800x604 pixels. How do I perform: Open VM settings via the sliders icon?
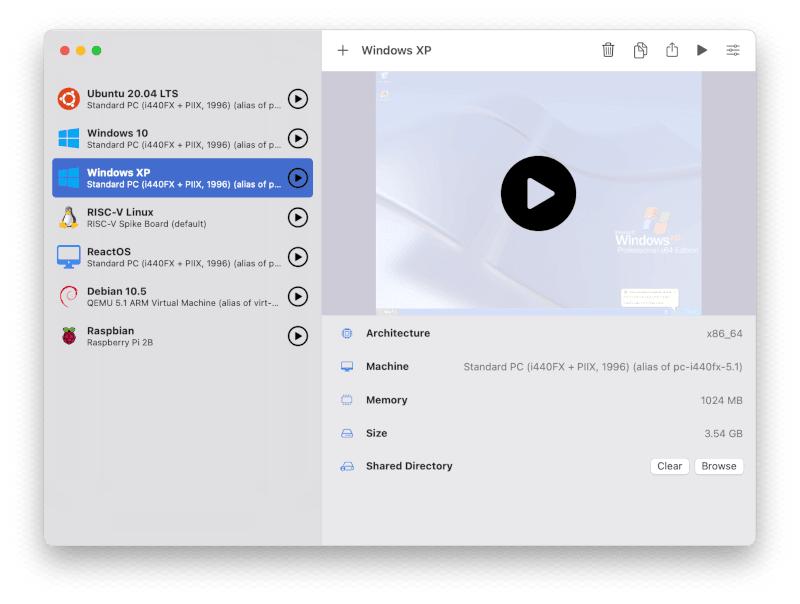[733, 50]
